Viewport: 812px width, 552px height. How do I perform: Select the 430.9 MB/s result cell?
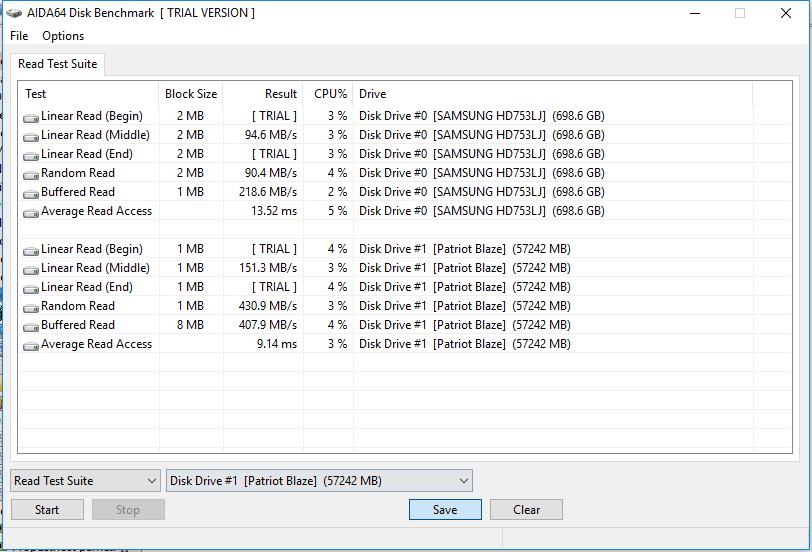pos(268,306)
